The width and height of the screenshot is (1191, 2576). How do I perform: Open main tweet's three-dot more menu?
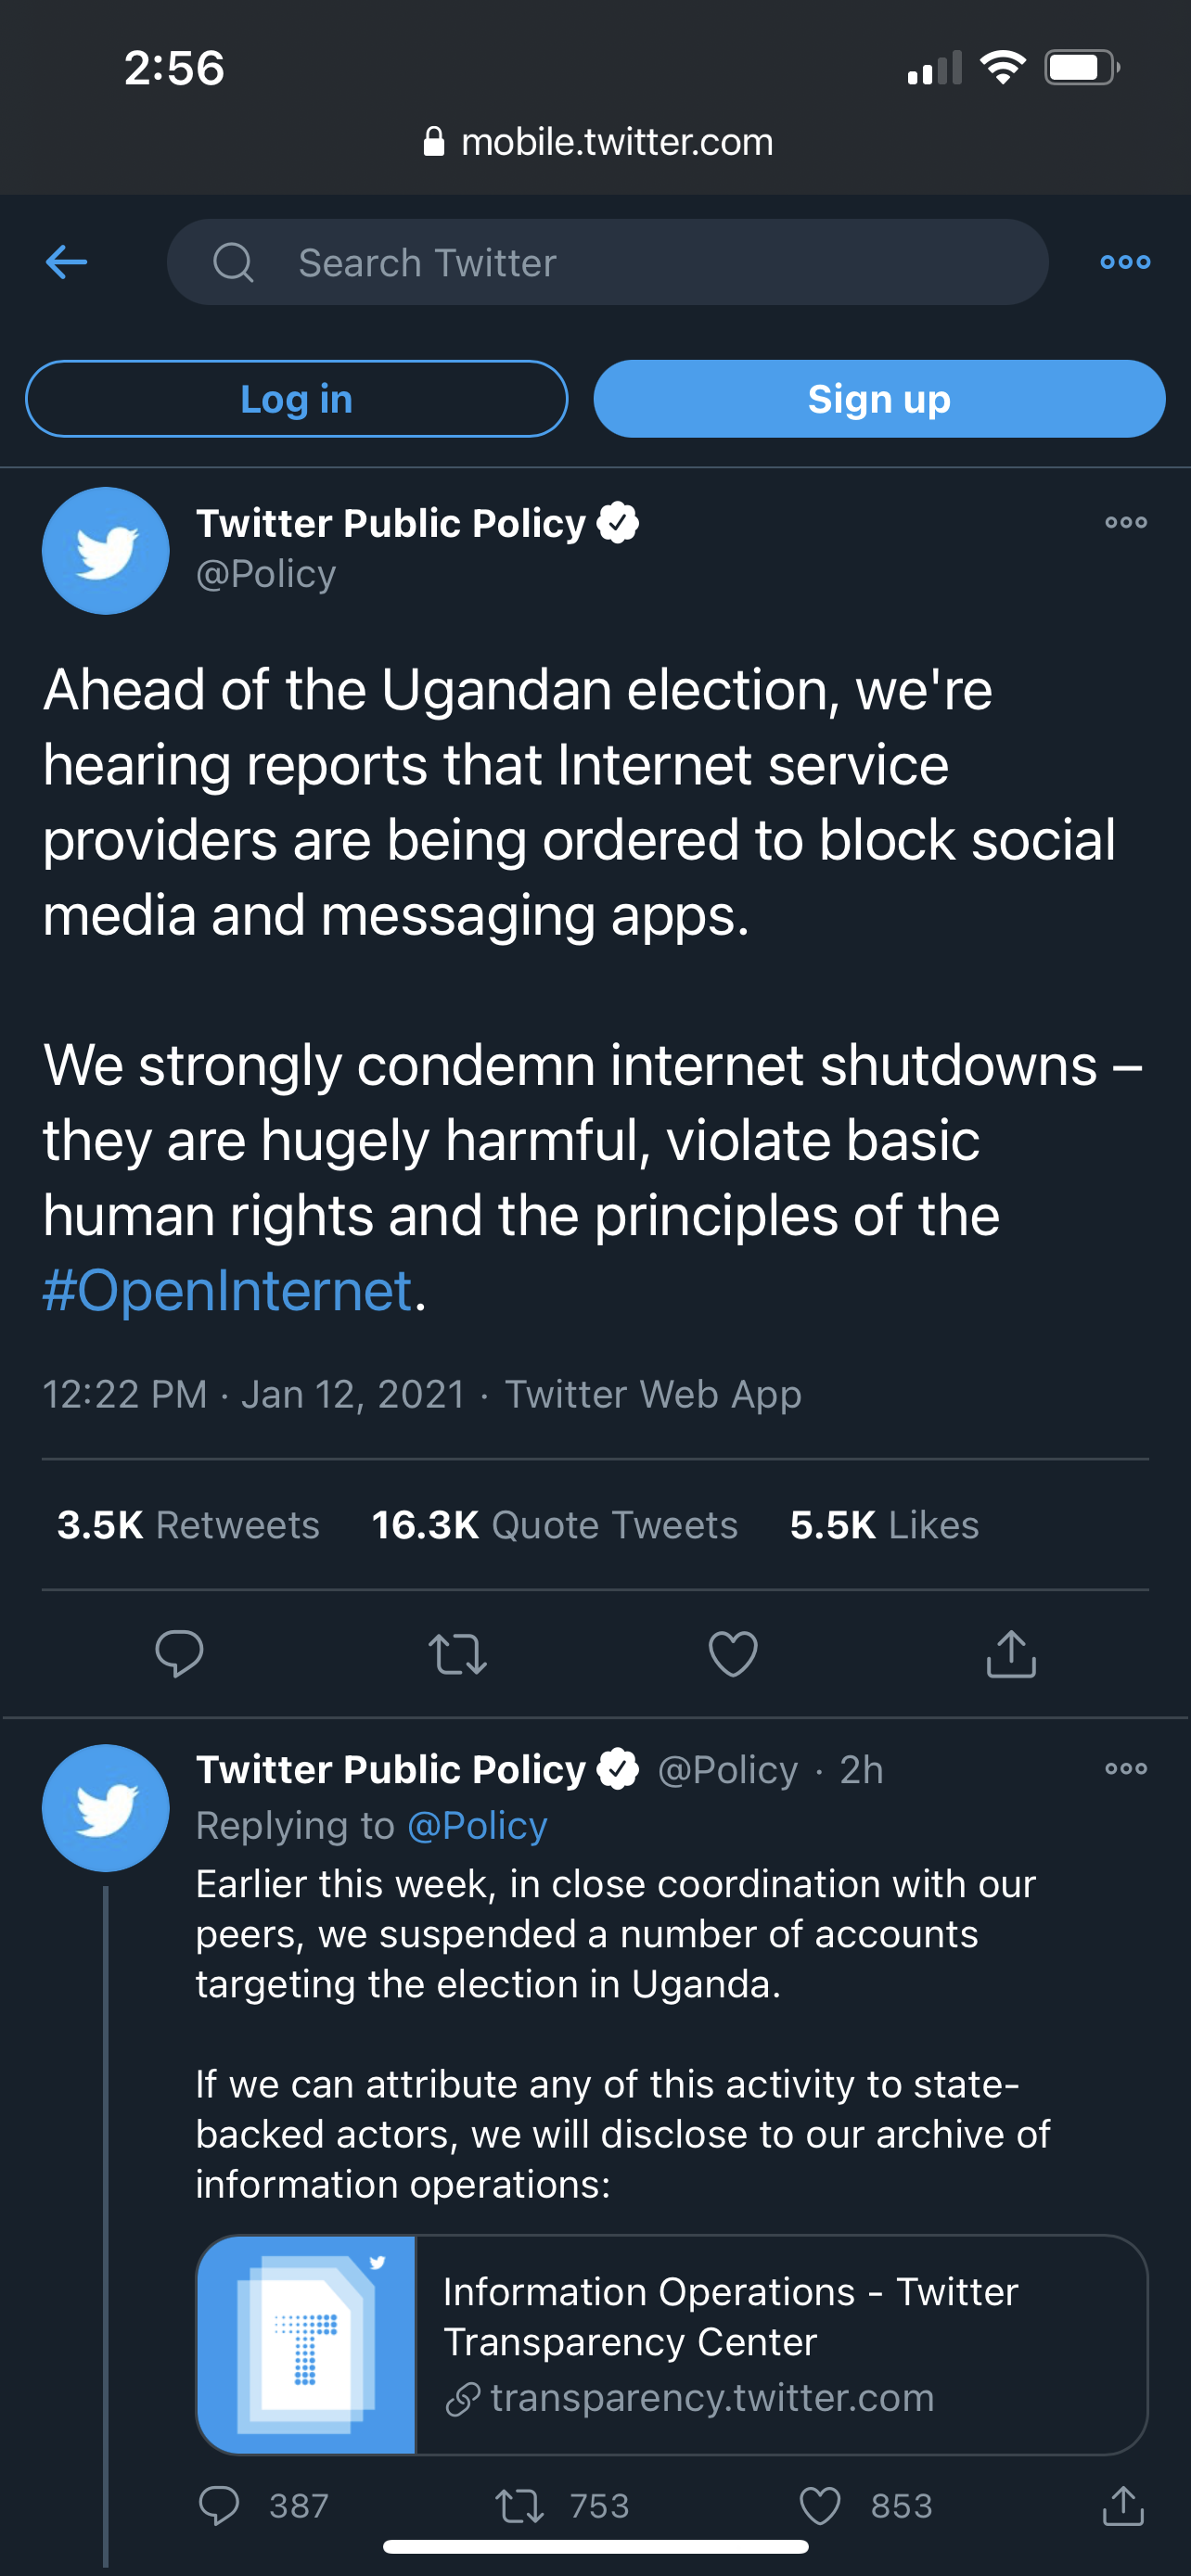click(x=1126, y=522)
